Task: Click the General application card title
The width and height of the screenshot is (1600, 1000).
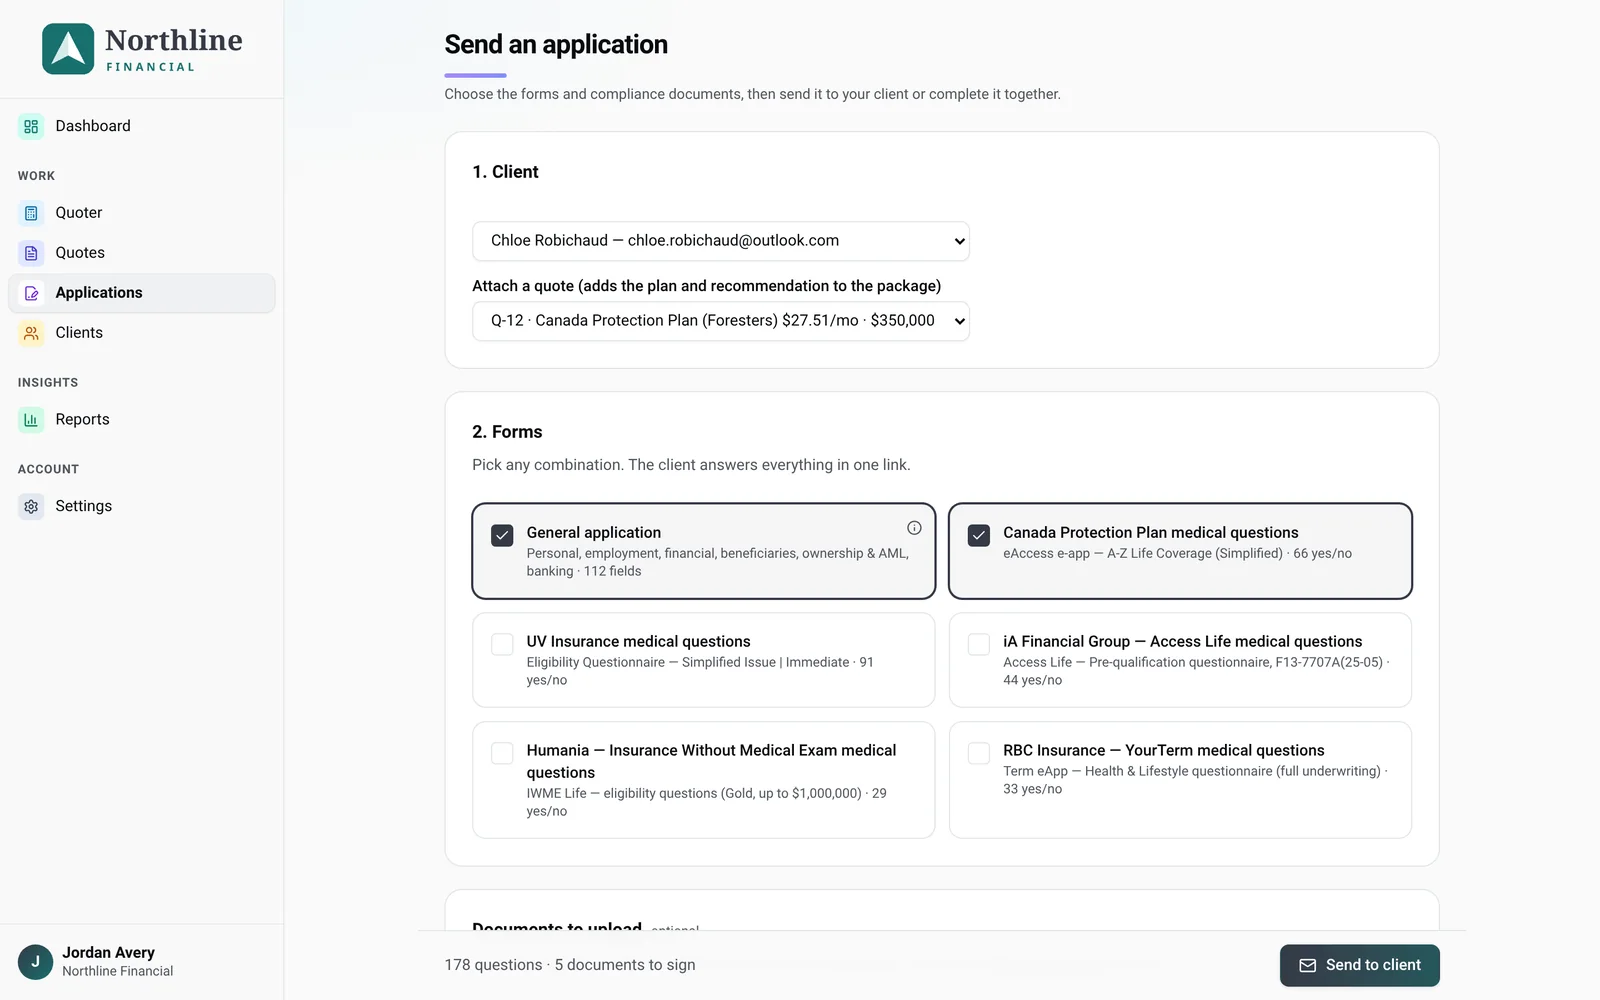Action: point(594,533)
